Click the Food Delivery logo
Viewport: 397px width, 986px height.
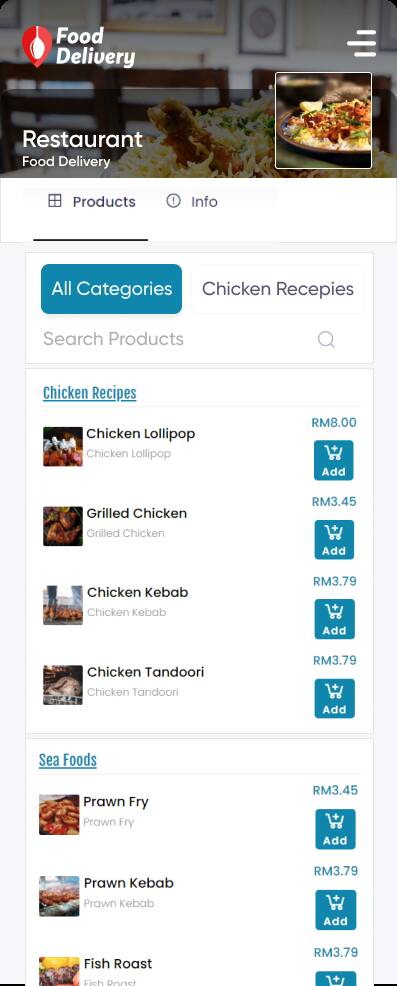coord(79,47)
